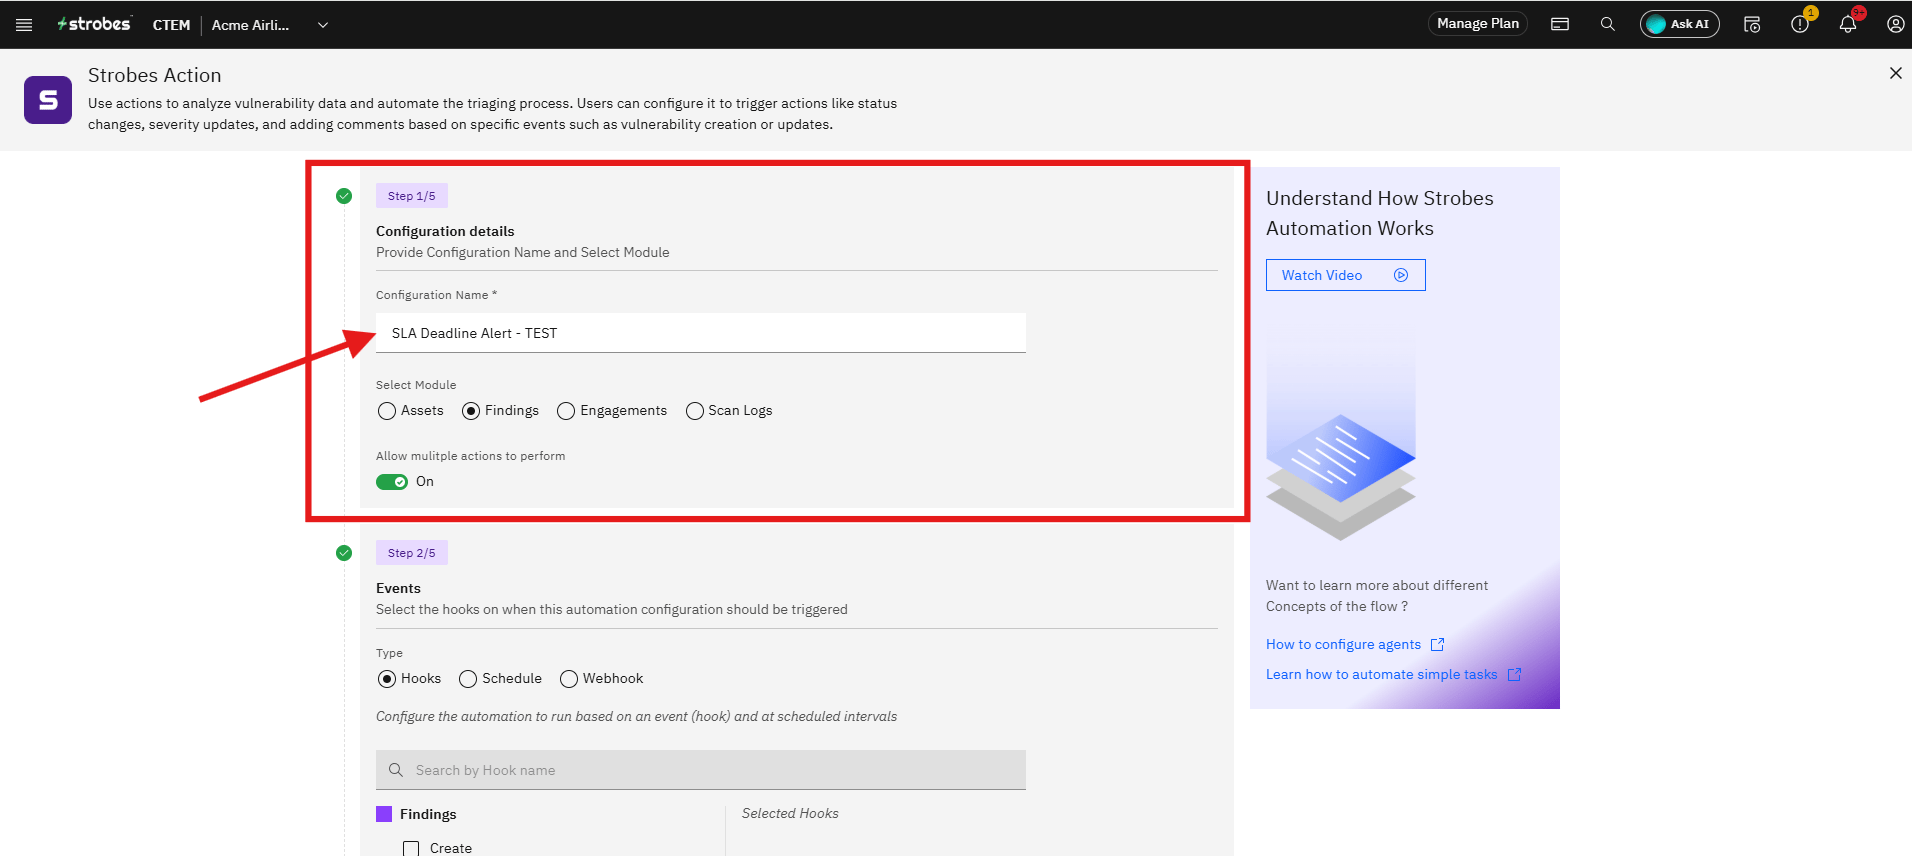Select the Schedule type radio button
Screen dimensions: 1912x856
click(x=468, y=679)
